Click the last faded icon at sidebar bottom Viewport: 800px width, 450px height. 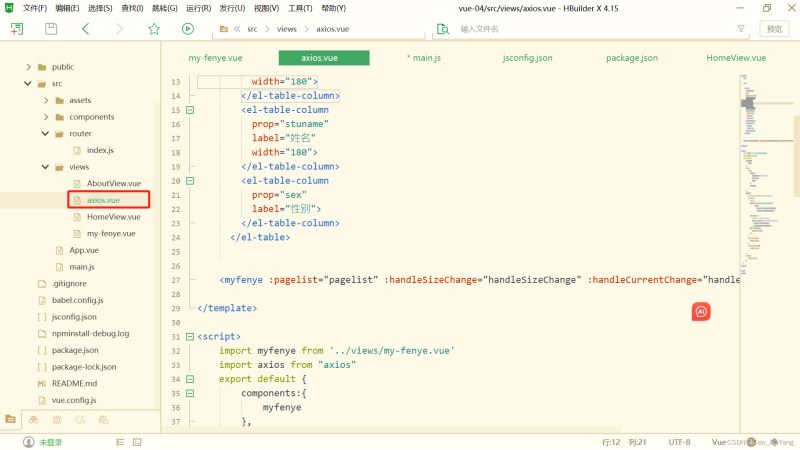tap(104, 420)
